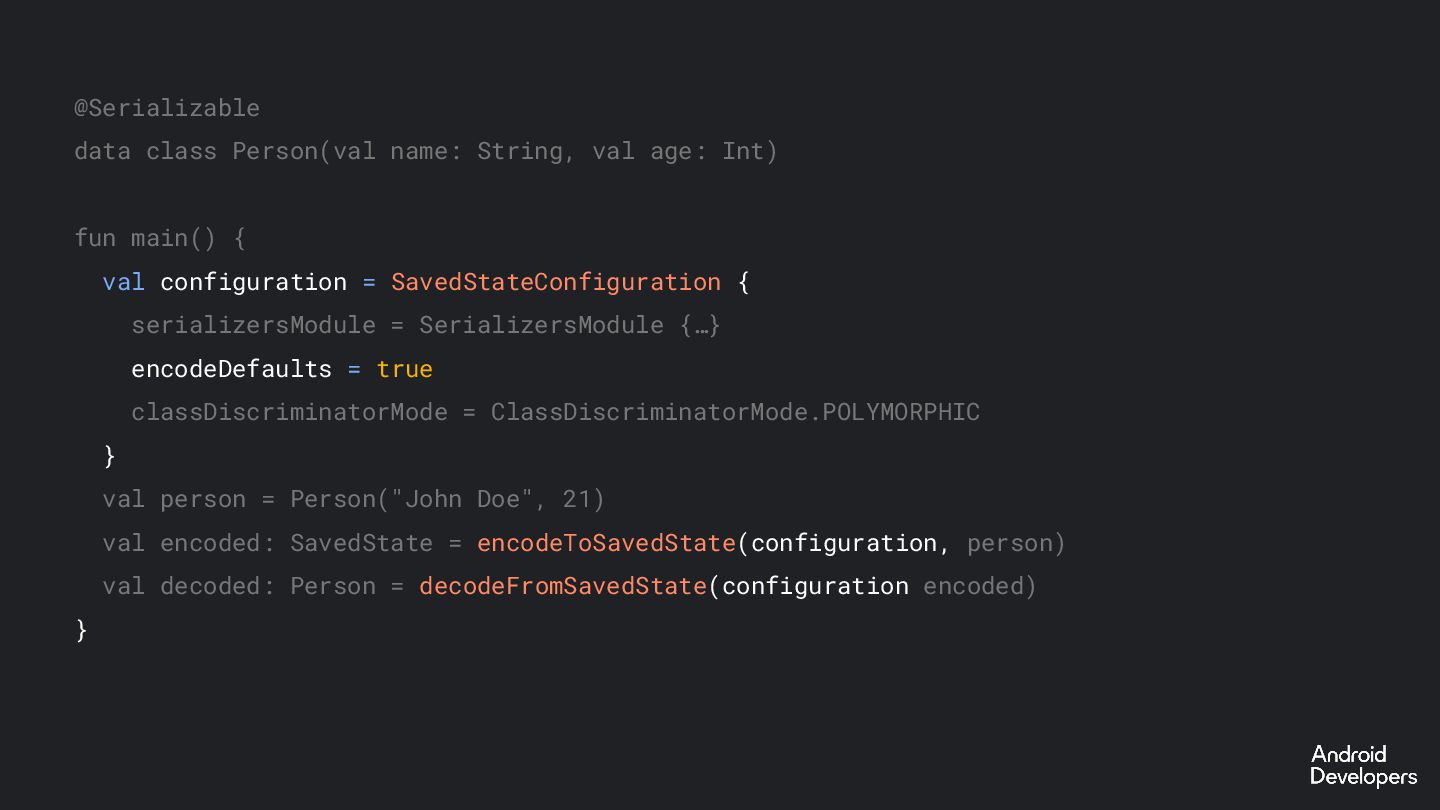Click the val person variable name

pos(203,499)
